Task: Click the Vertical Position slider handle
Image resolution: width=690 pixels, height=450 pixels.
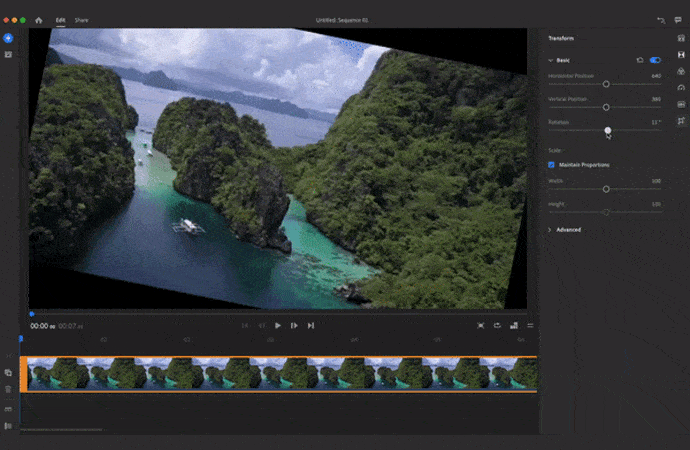Action: [x=606, y=107]
